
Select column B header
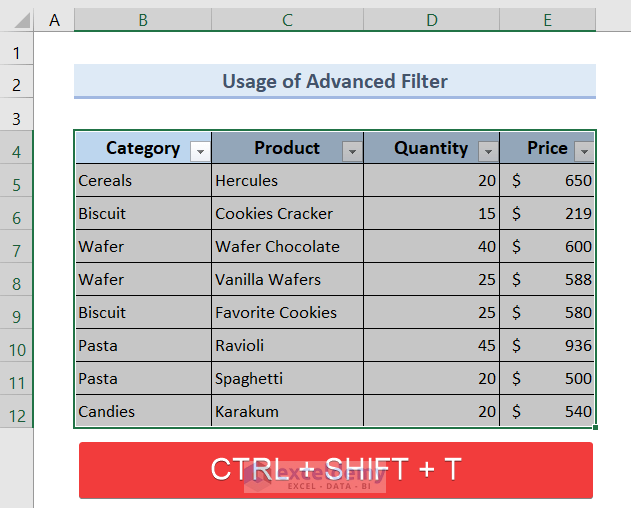142,20
